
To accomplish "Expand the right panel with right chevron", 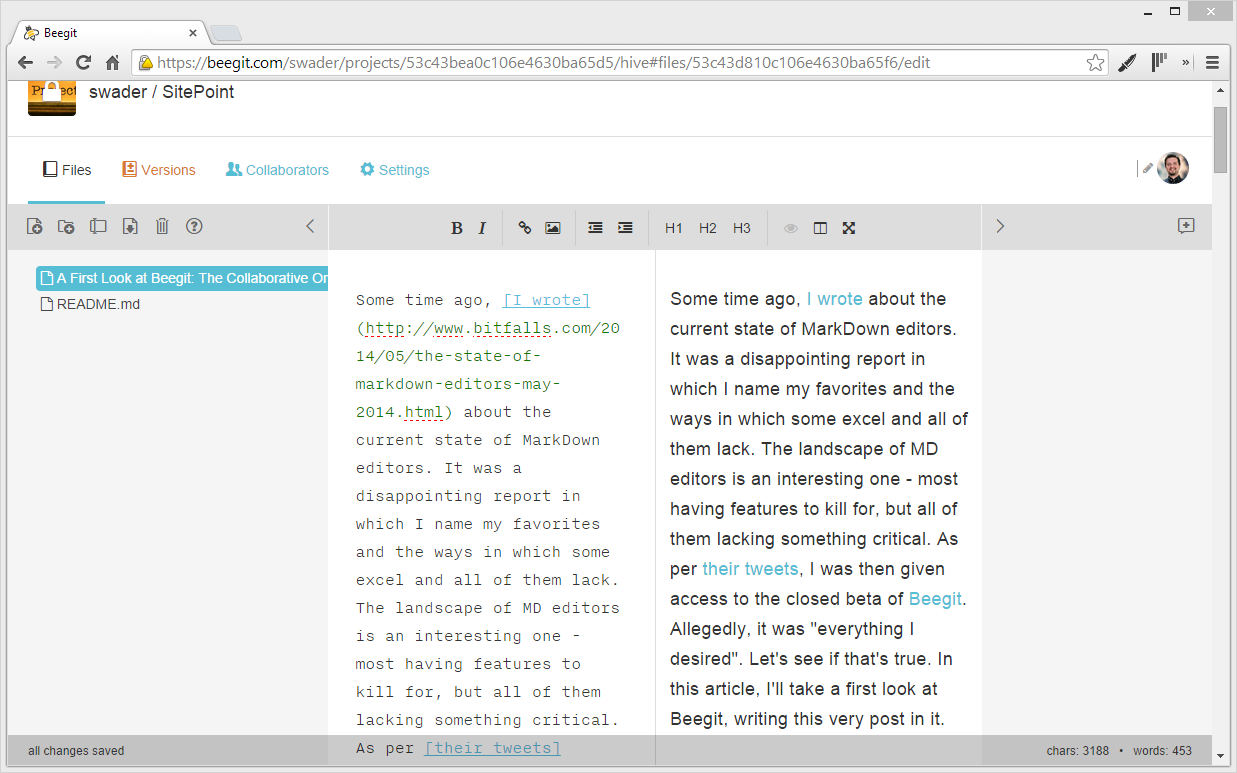I will (x=1000, y=227).
